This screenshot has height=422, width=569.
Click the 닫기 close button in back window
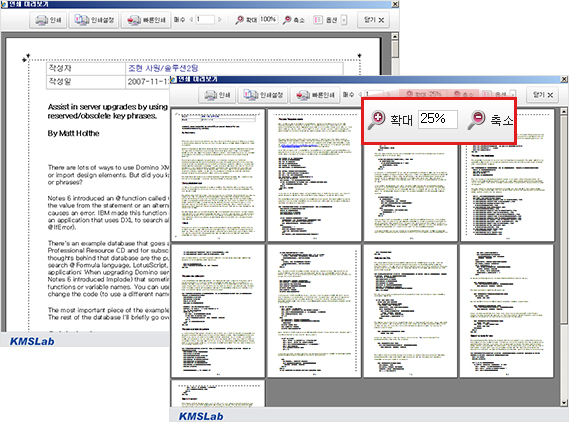pyautogui.click(x=374, y=20)
